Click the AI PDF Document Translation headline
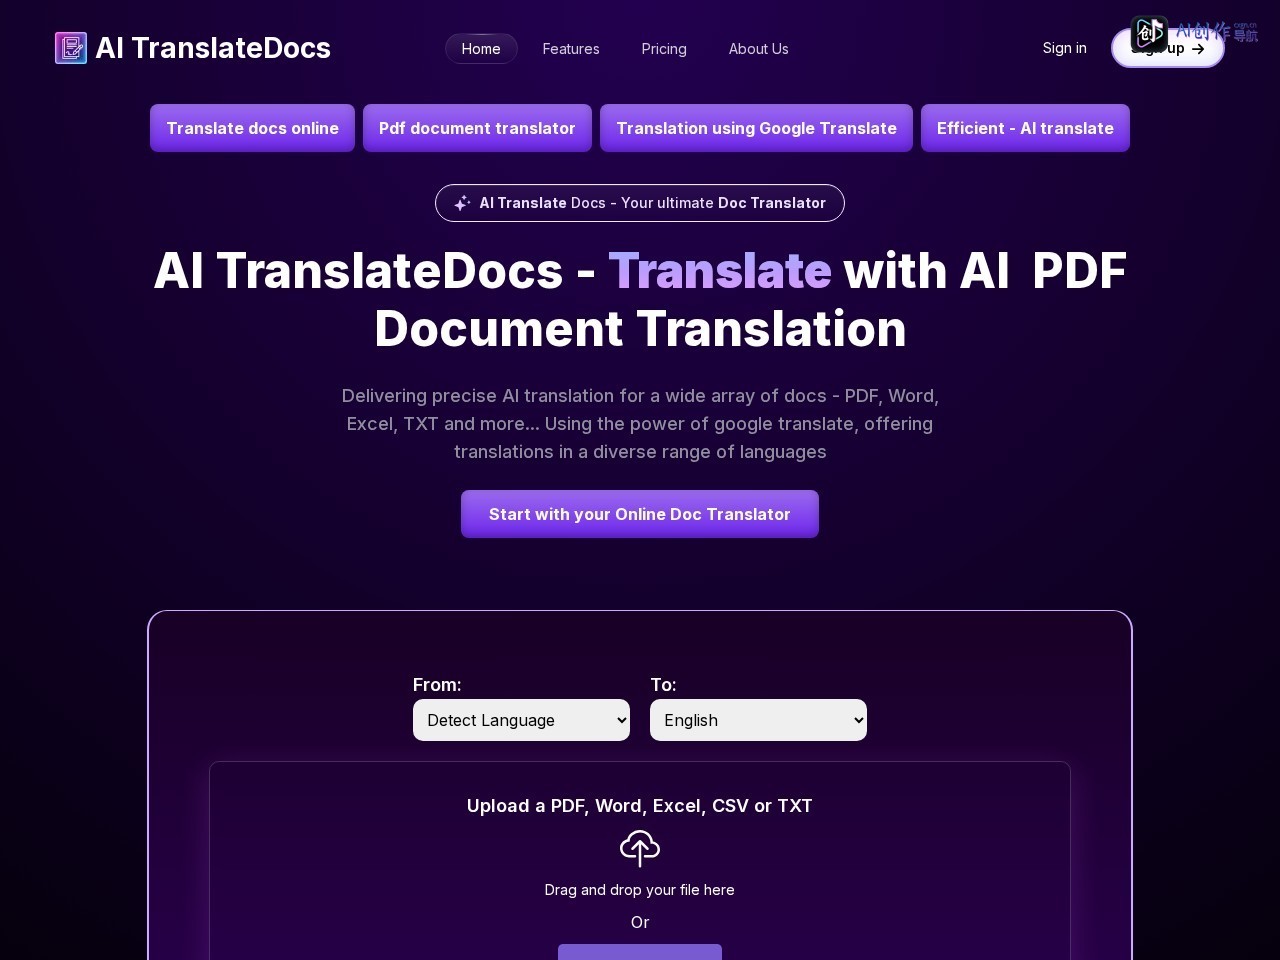The image size is (1280, 960). tap(640, 299)
